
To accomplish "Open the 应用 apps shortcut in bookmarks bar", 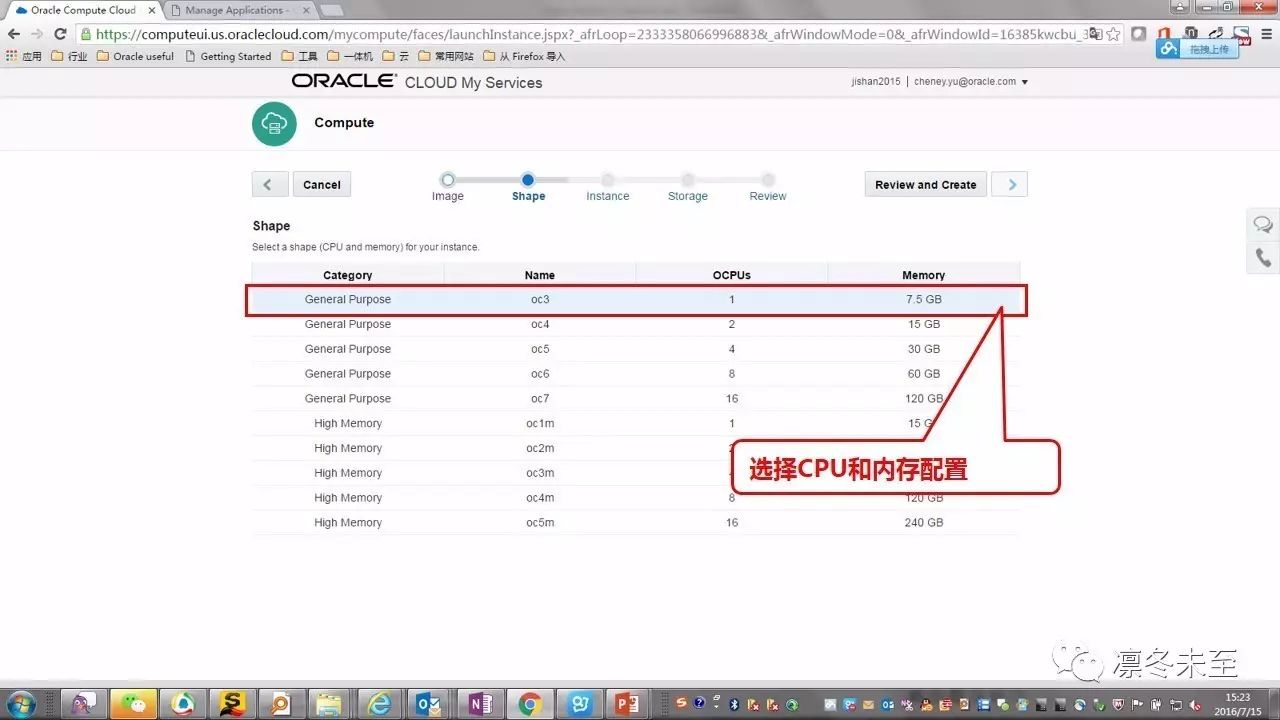I will tap(24, 57).
